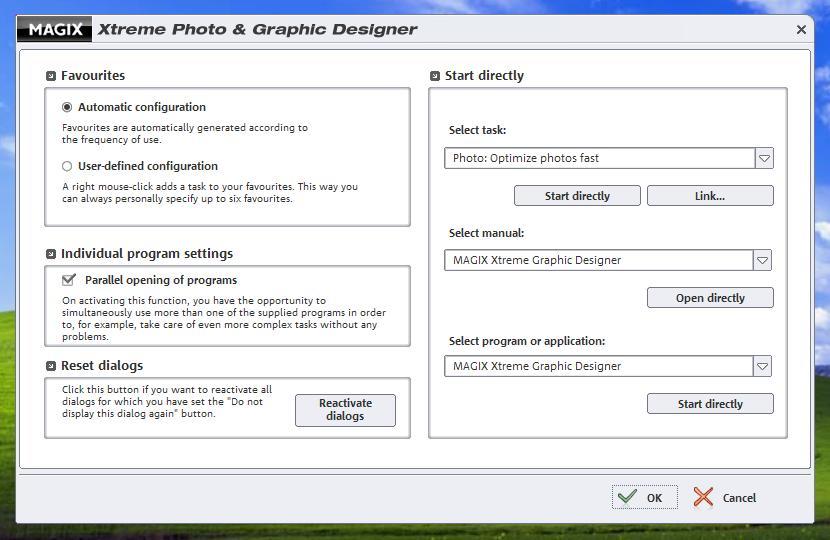Click Start directly button under Select task

[577, 196]
